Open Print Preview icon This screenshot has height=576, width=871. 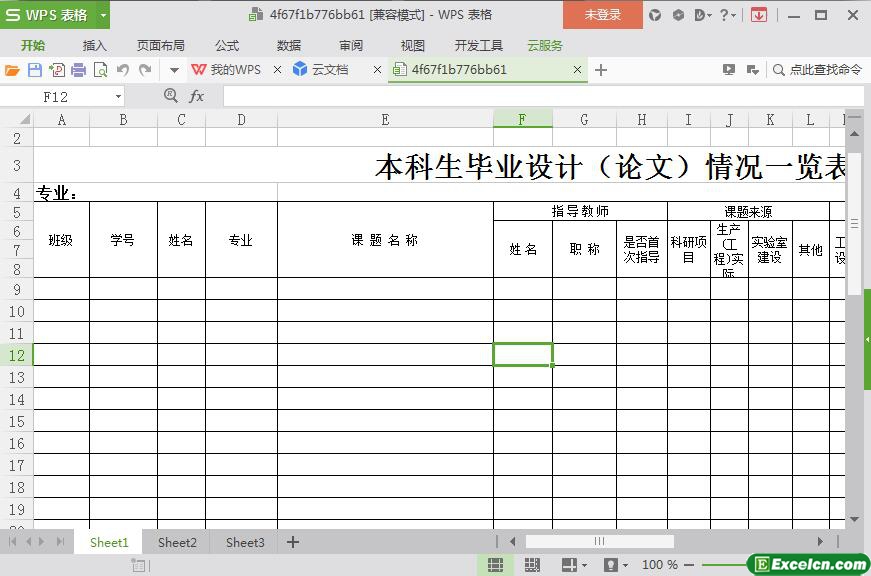[x=101, y=70]
